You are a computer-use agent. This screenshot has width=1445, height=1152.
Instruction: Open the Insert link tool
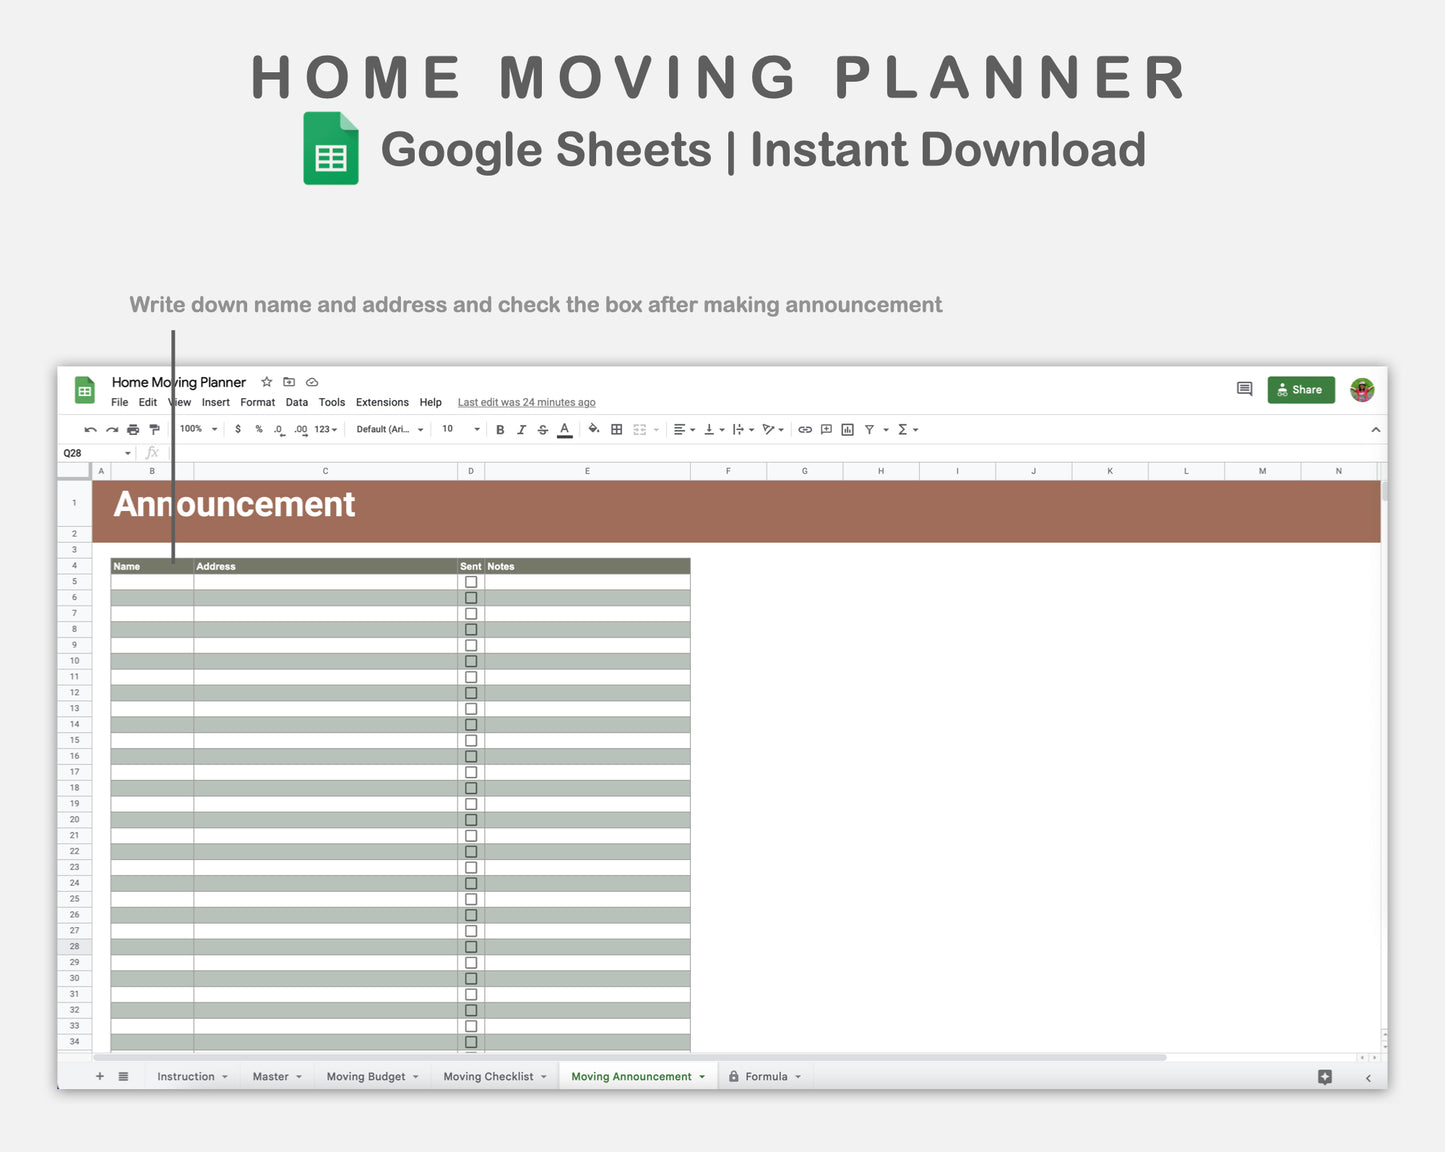805,429
